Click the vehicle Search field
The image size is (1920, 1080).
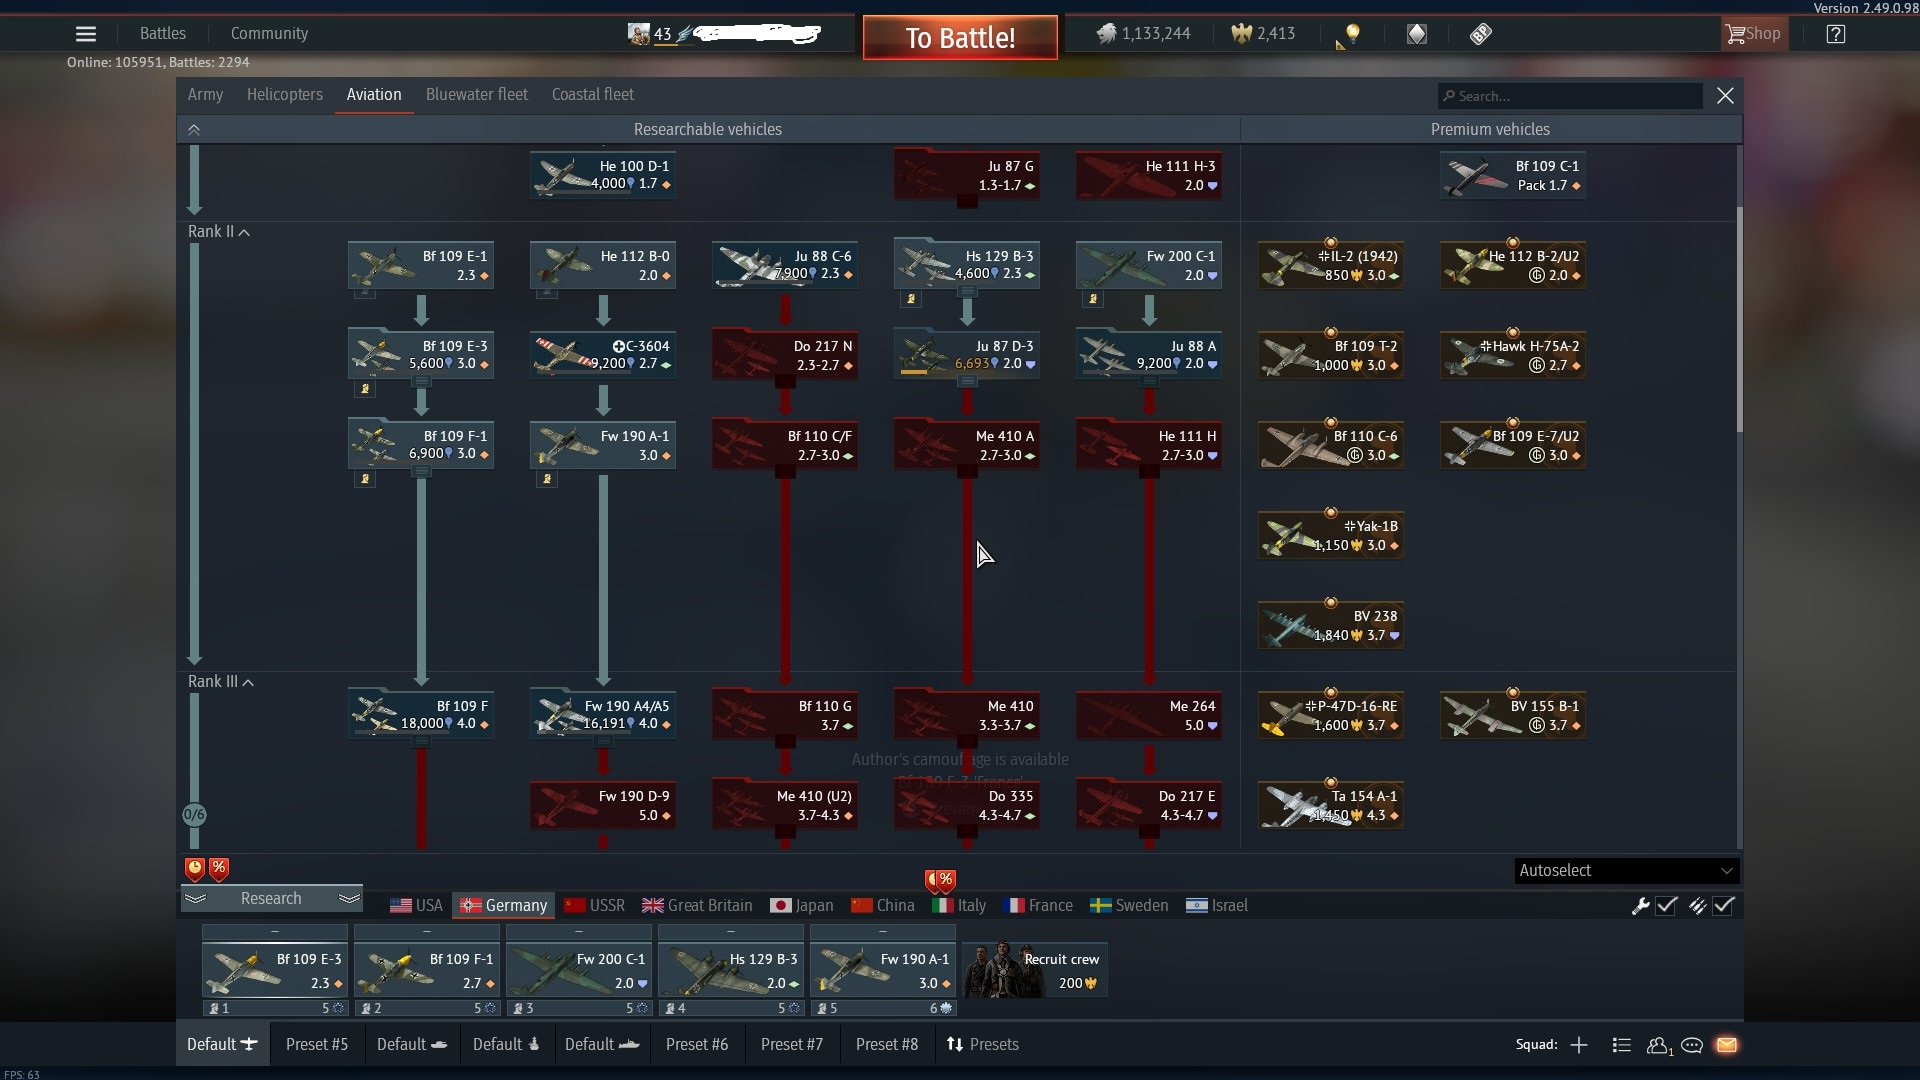tap(1570, 96)
